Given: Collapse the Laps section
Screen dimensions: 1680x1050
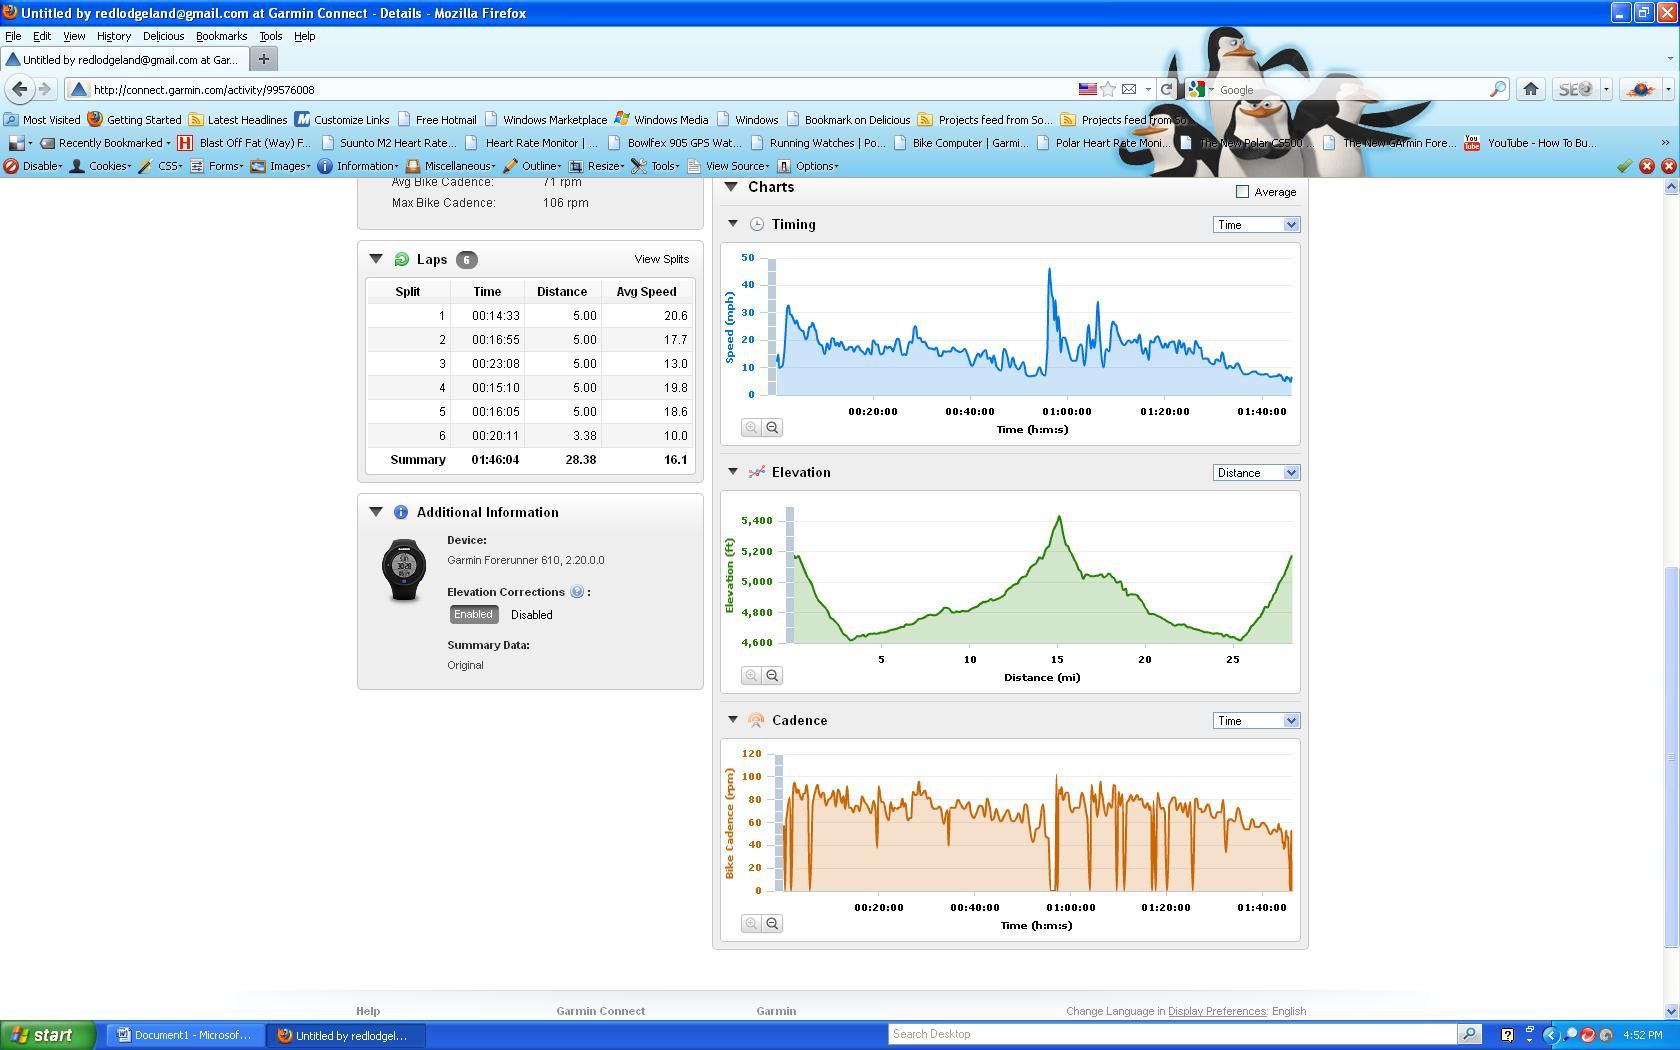Looking at the screenshot, I should 376,259.
